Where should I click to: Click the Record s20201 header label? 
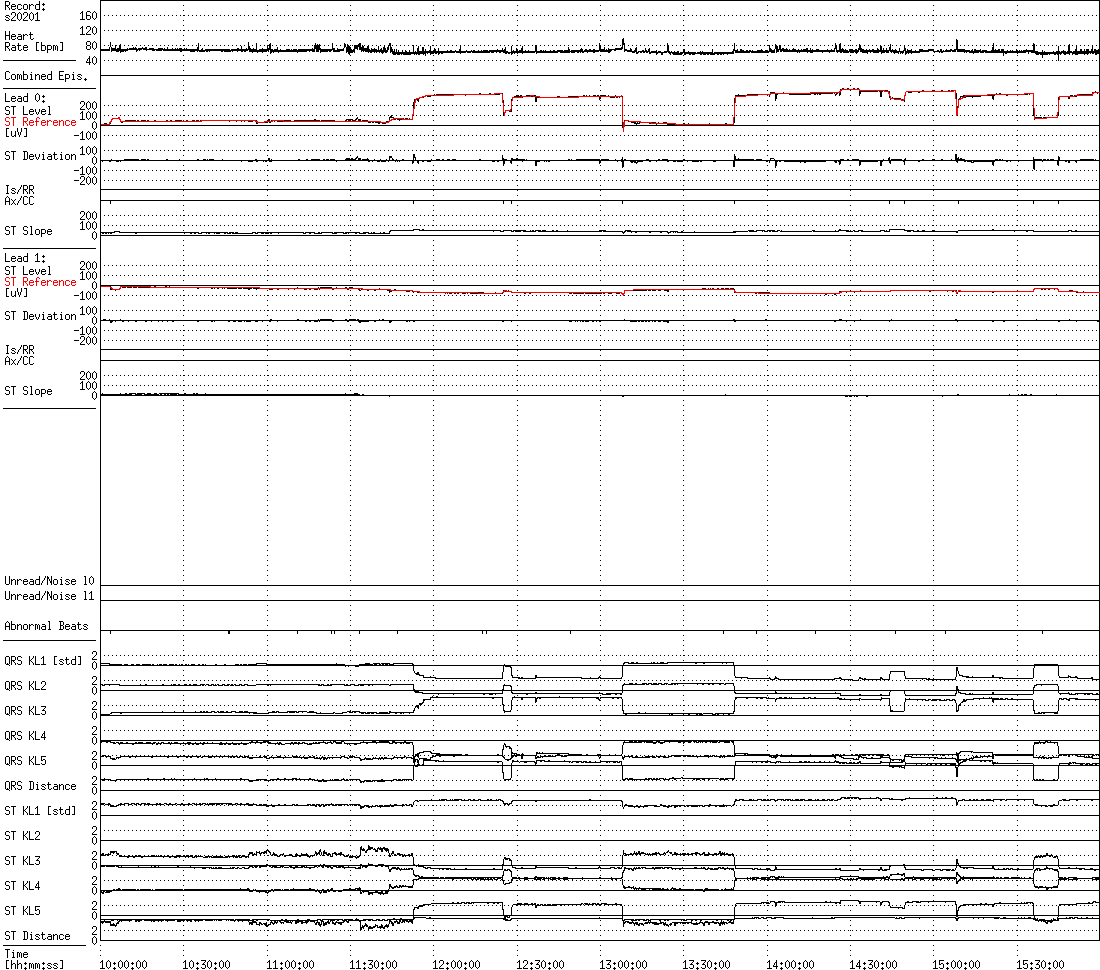click(x=25, y=11)
